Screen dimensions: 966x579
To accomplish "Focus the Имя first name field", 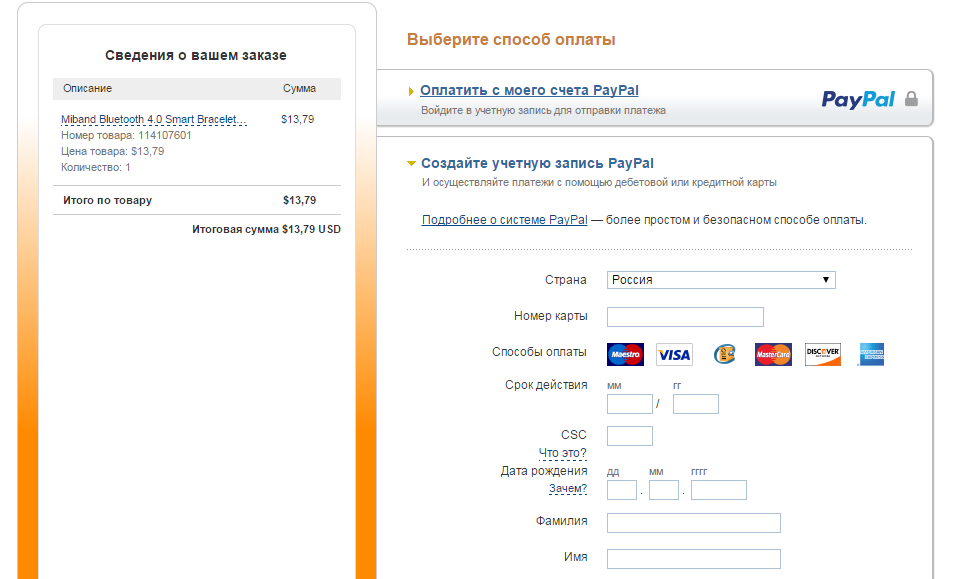I will tap(694, 559).
